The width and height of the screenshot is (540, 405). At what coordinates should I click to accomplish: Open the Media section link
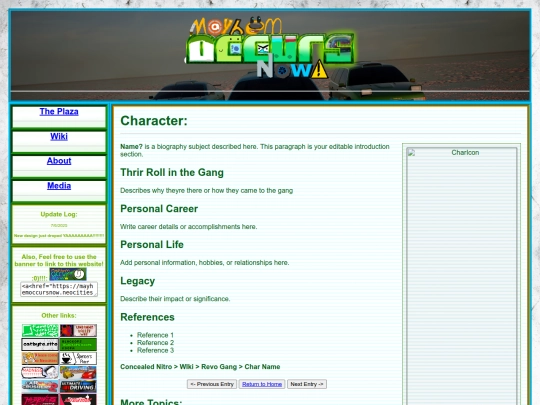click(x=59, y=186)
